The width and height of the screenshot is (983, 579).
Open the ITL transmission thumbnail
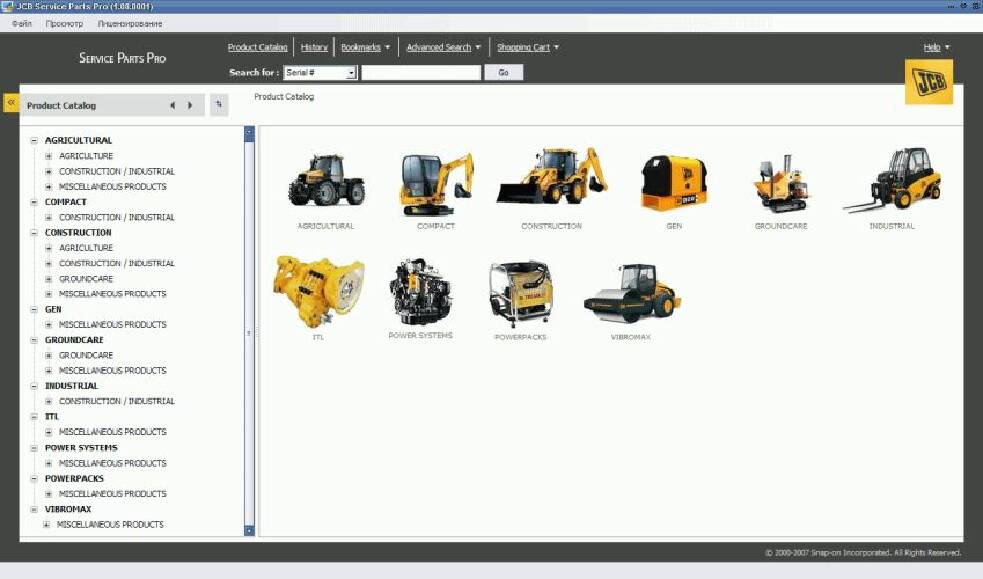click(318, 291)
